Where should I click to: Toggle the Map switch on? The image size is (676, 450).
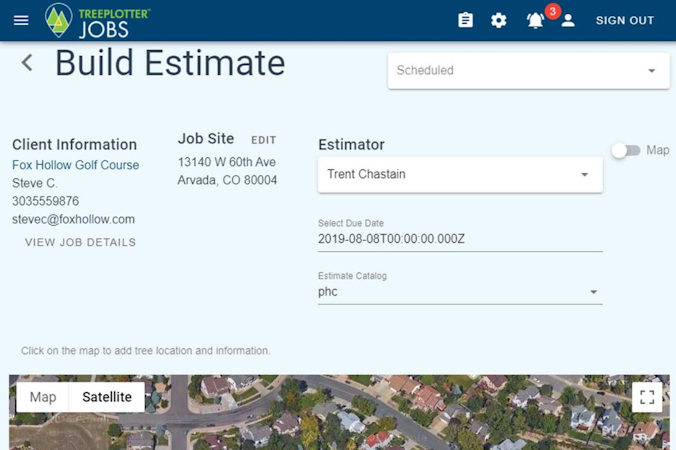(x=626, y=150)
